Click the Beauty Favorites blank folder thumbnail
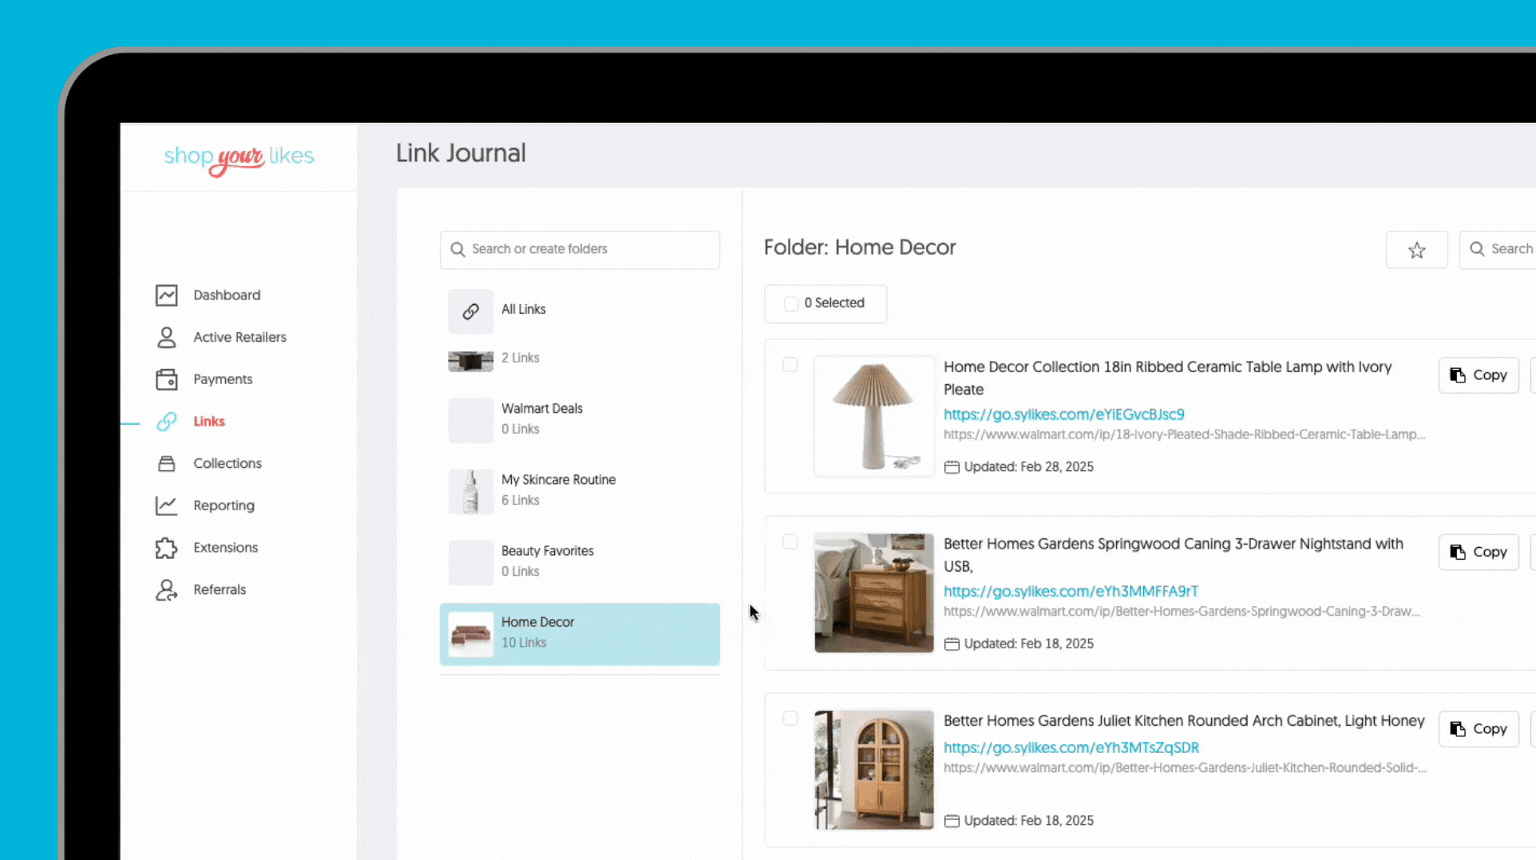Screen dimensions: 1536x860 [x=471, y=562]
